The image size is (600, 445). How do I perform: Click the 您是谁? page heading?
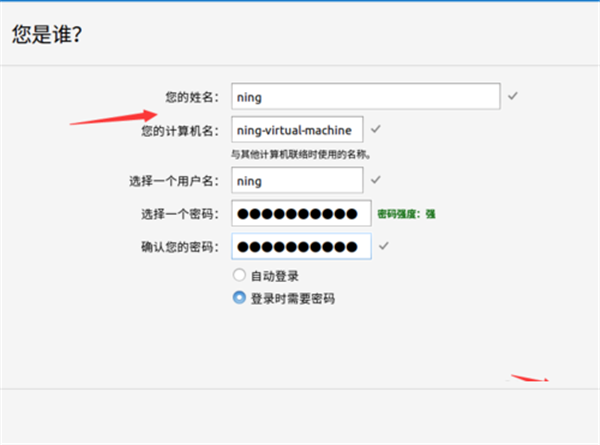pos(47,34)
